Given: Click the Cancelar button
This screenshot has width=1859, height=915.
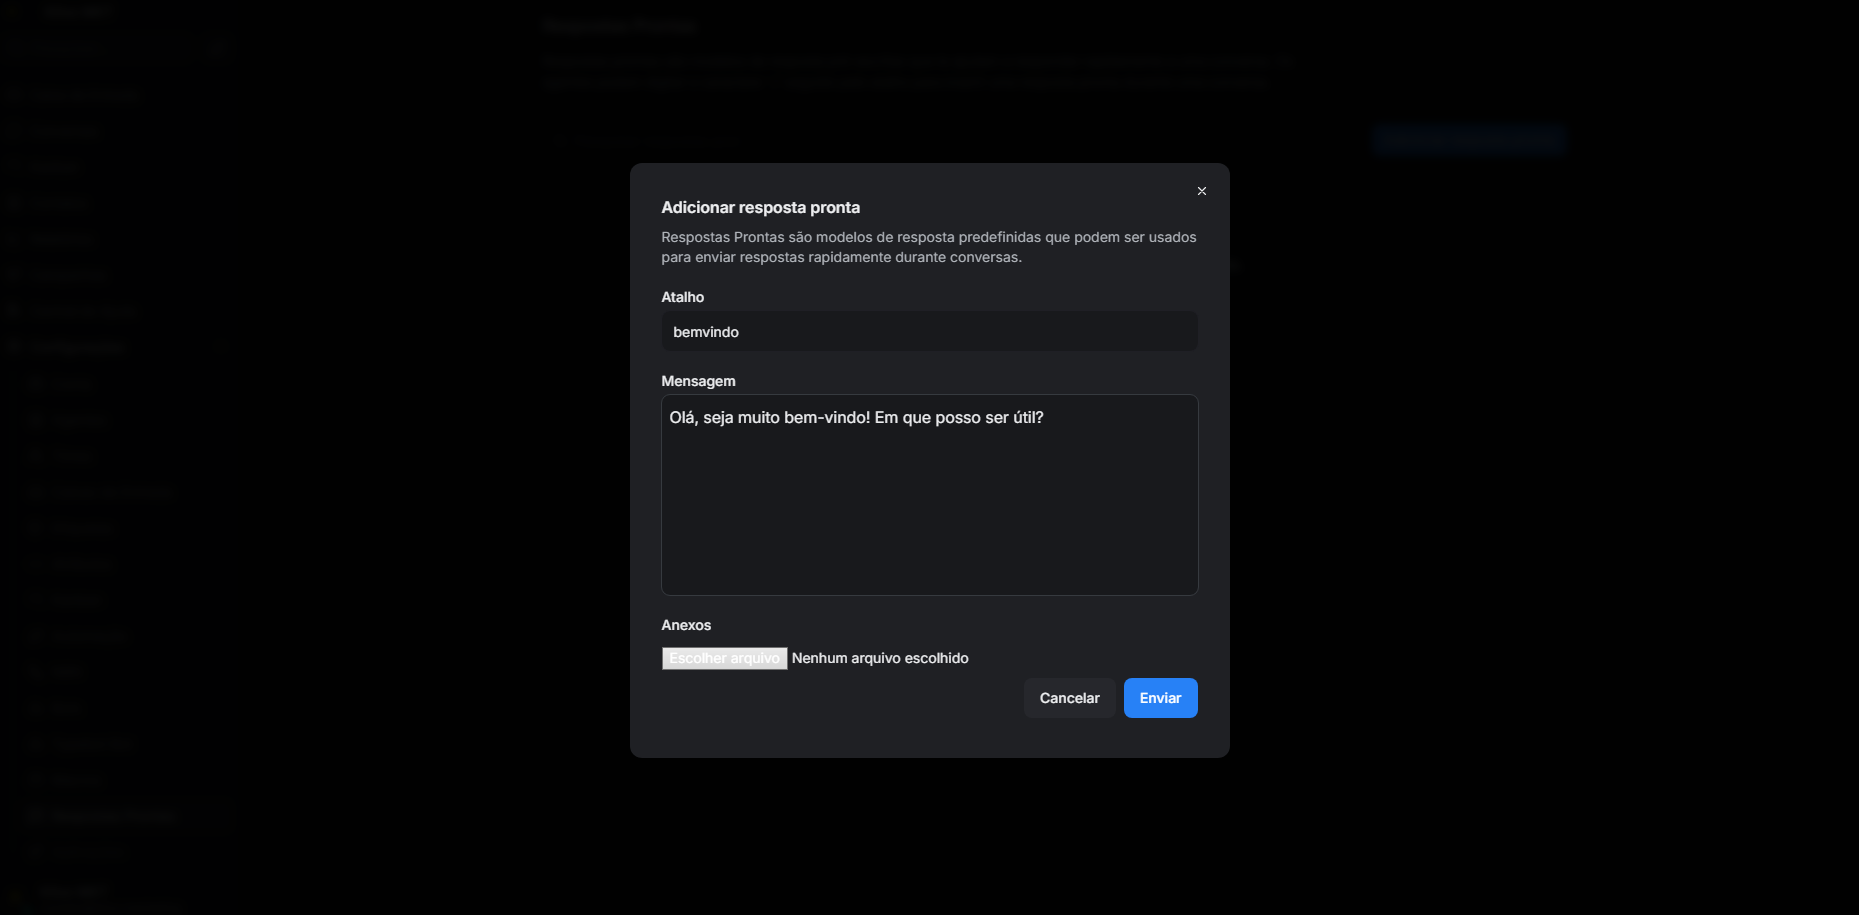Looking at the screenshot, I should (1069, 698).
